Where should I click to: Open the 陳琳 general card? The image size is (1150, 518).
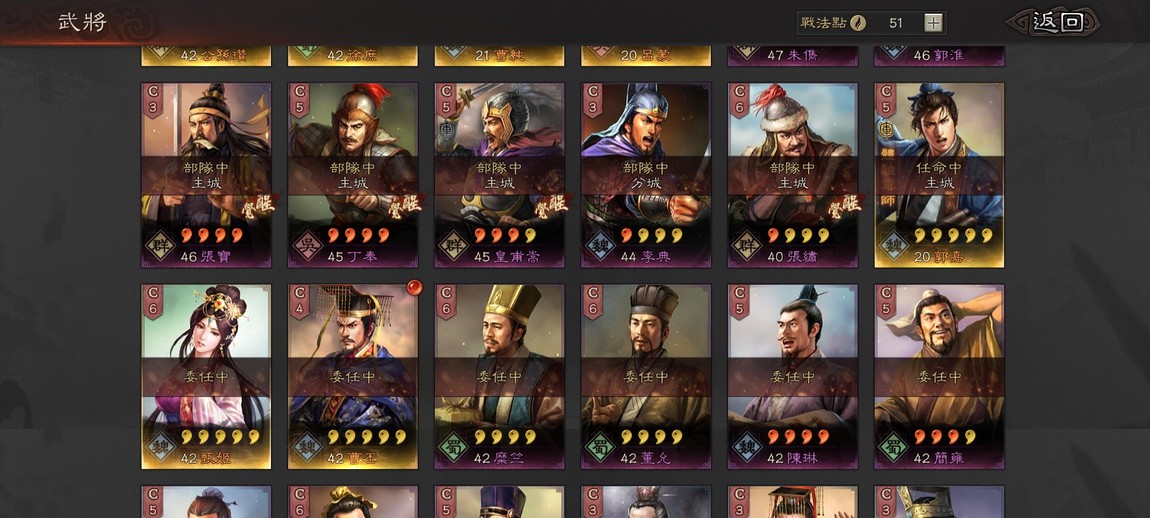click(x=793, y=377)
